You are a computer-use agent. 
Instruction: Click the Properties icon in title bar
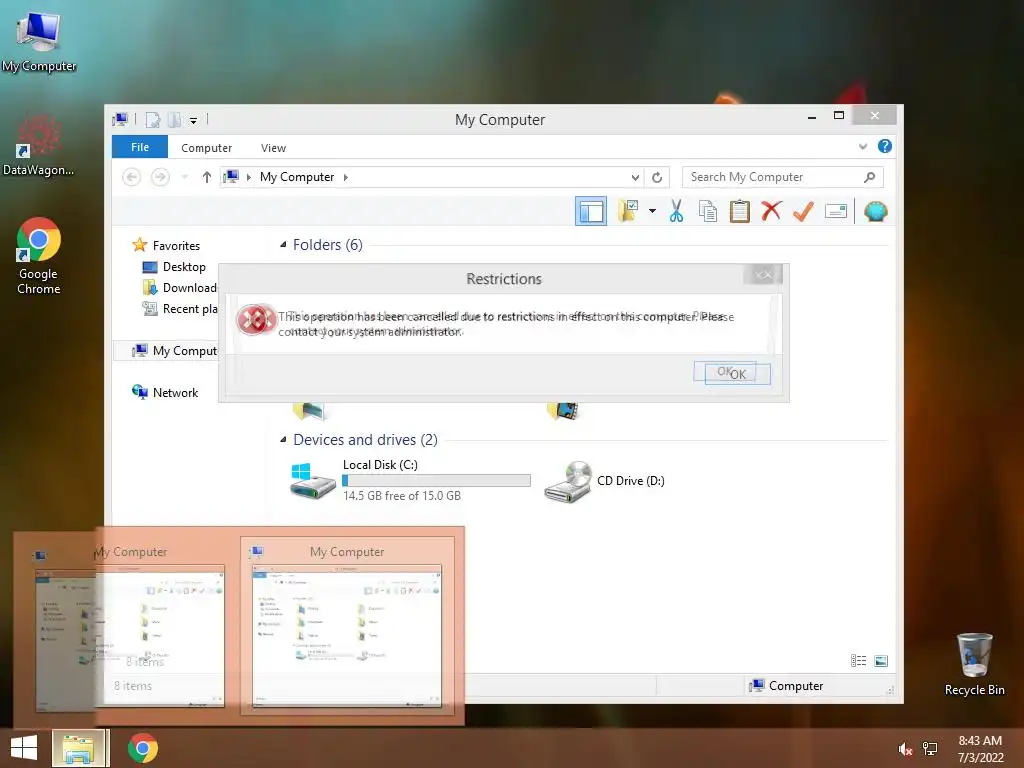click(153, 120)
